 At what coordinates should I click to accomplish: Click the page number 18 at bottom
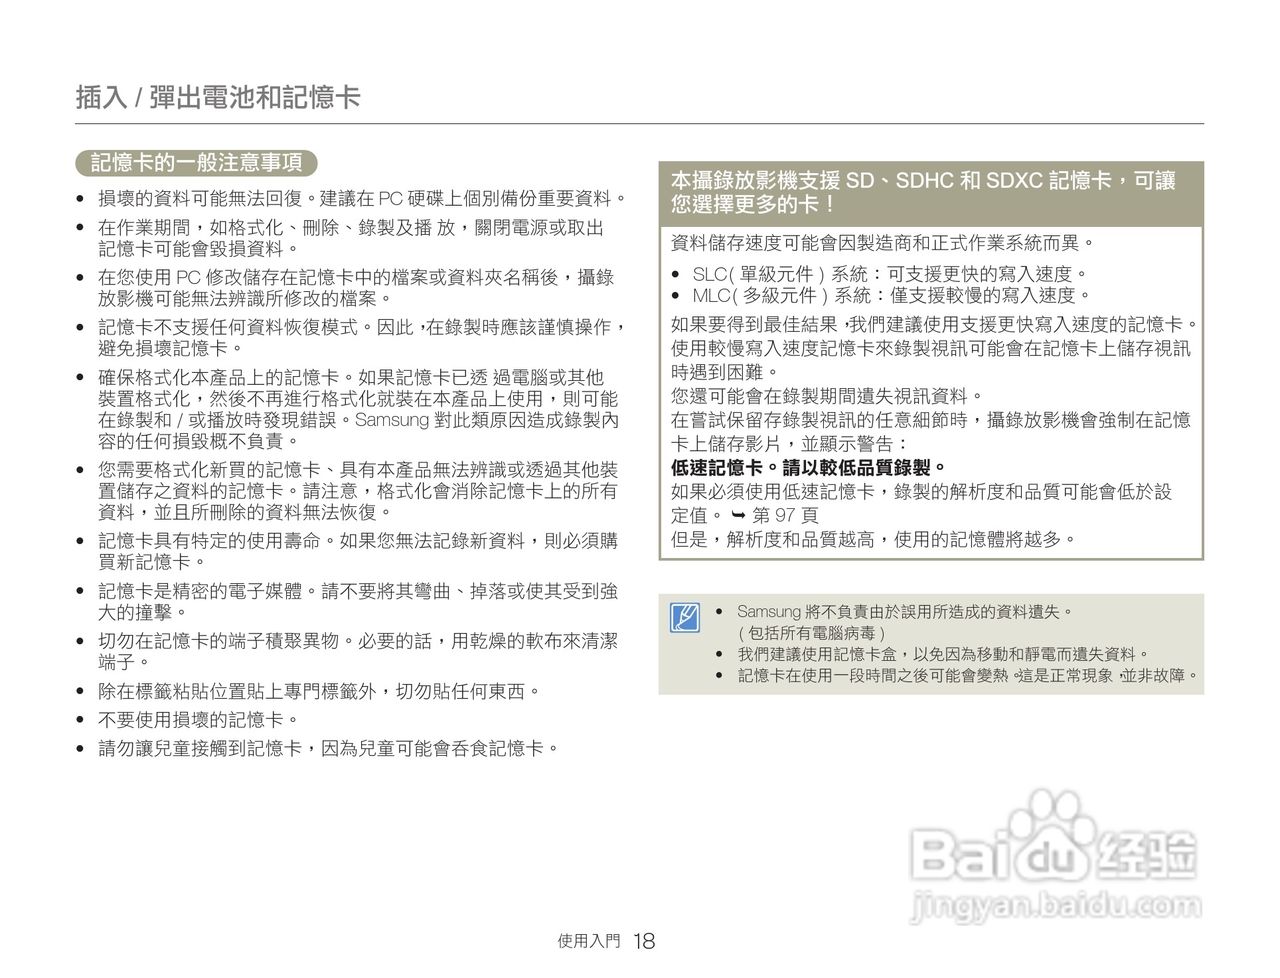click(644, 940)
